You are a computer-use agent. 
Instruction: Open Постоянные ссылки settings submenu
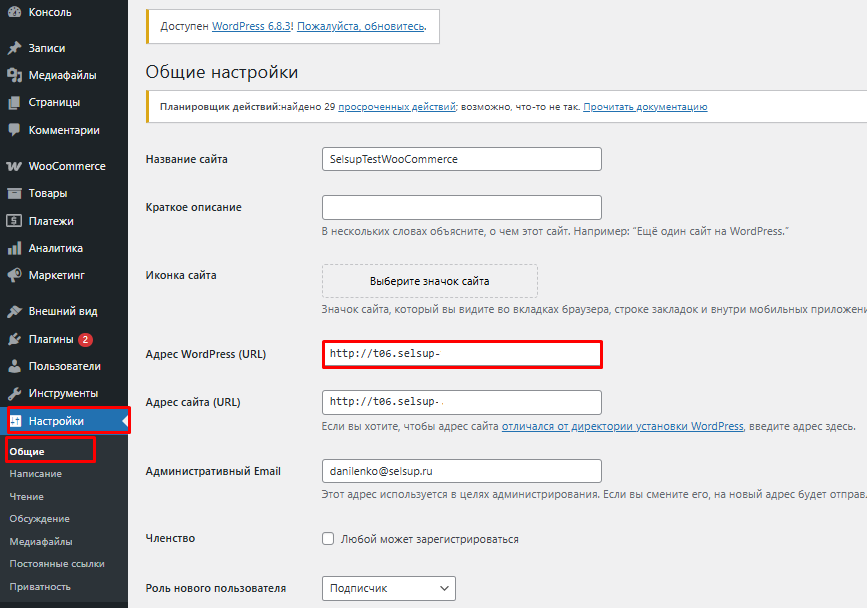(57, 564)
